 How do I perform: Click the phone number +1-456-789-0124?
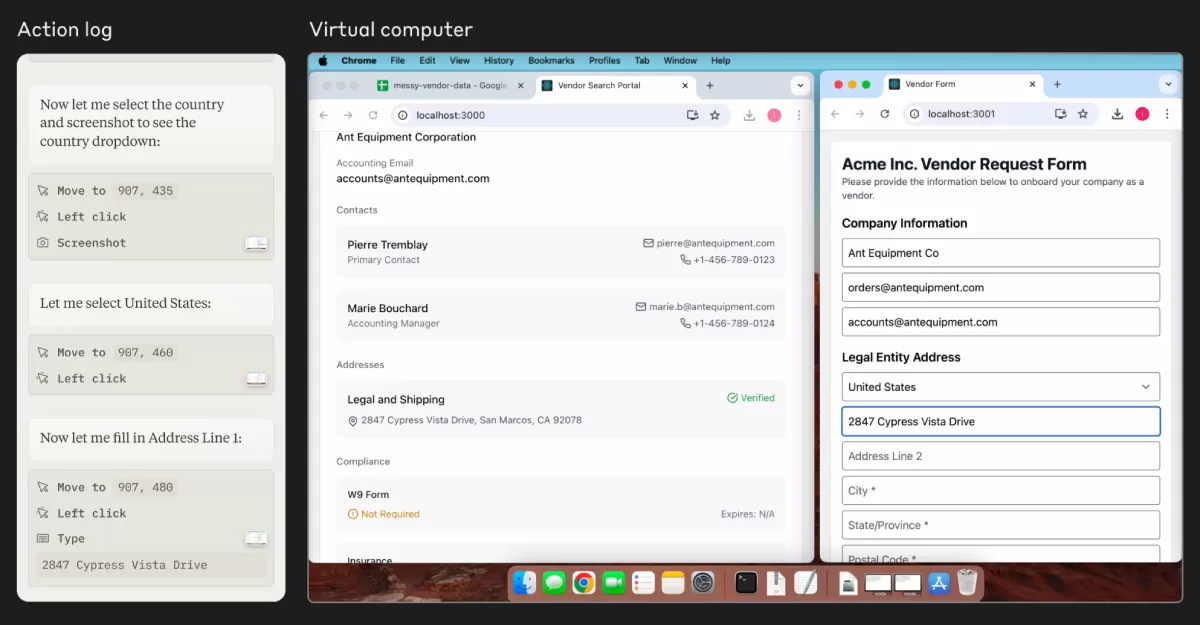click(x=734, y=324)
